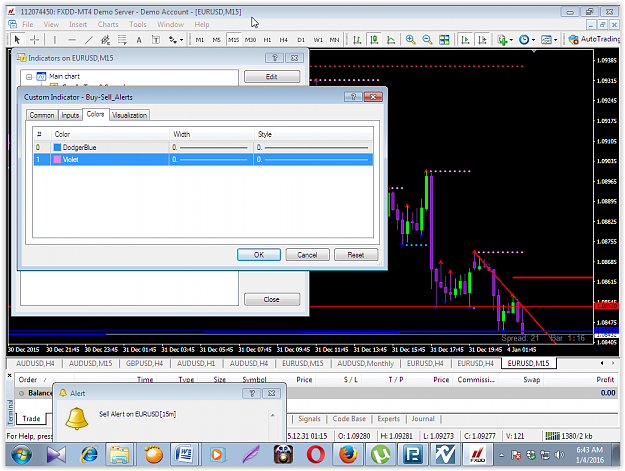625x471 pixels.
Task: Open style selector for Violet row
Action: pos(313,159)
